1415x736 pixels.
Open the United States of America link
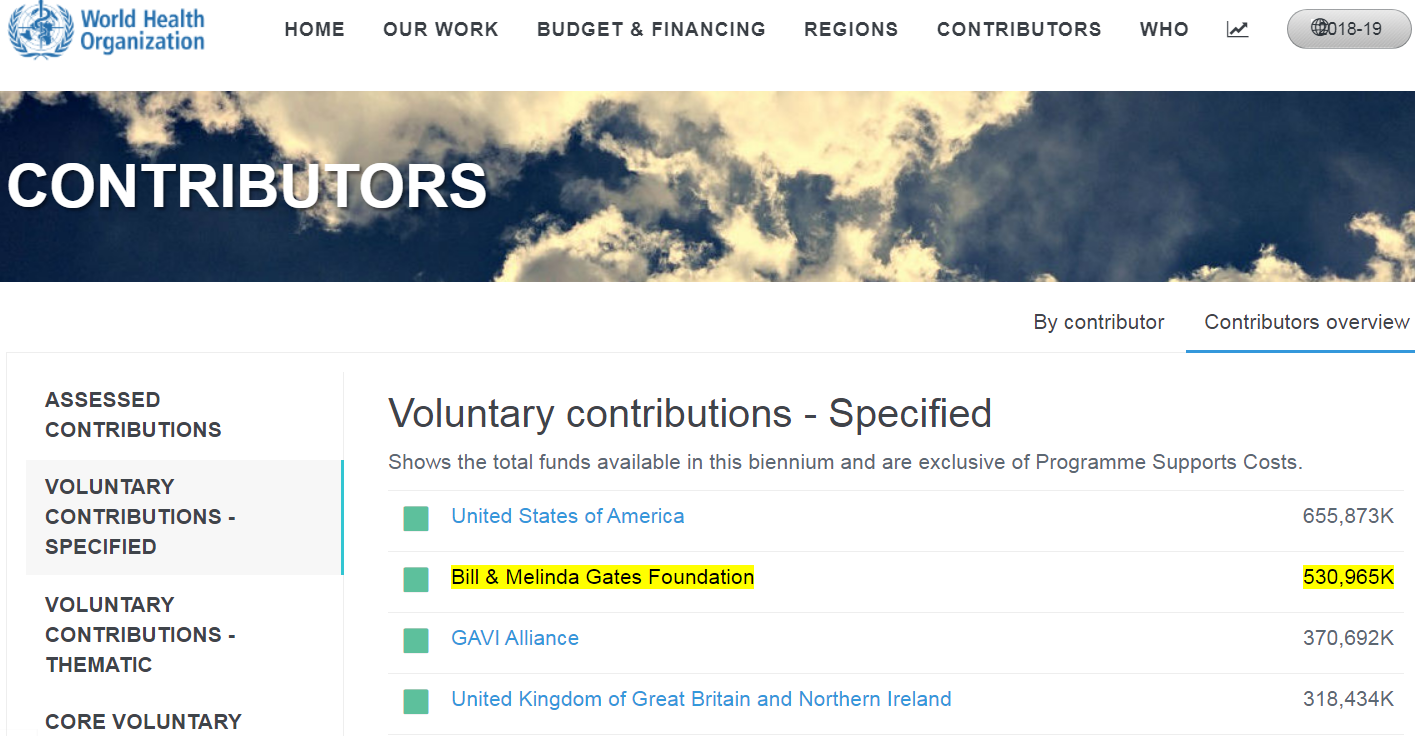click(568, 516)
